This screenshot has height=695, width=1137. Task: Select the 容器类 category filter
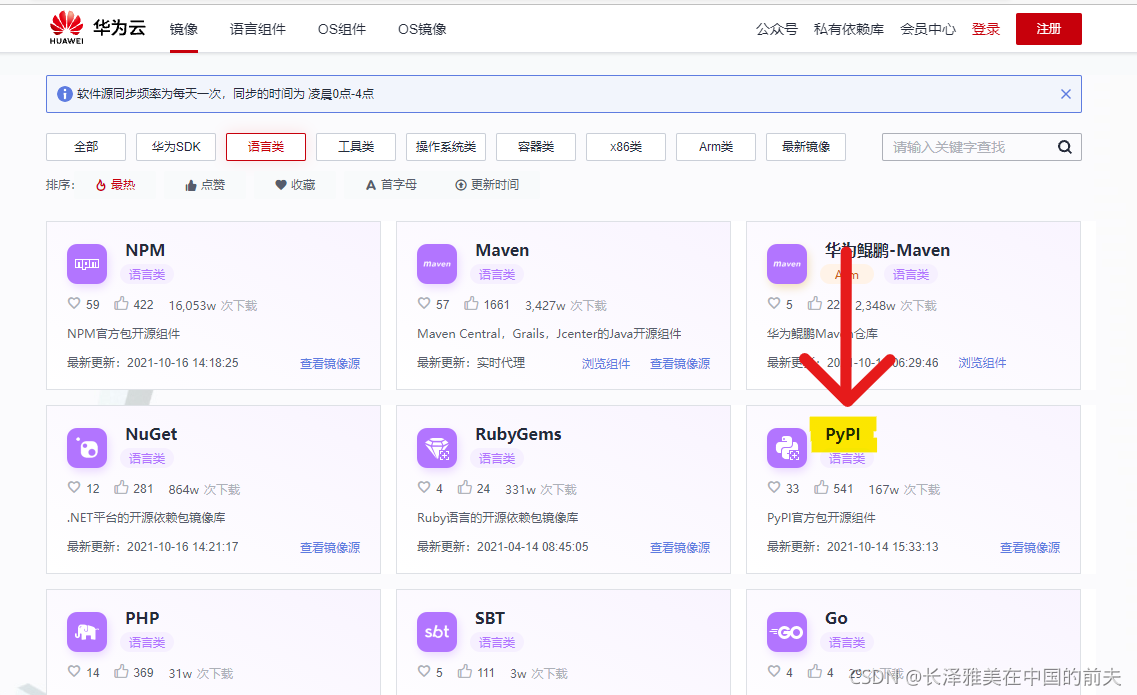click(x=536, y=147)
